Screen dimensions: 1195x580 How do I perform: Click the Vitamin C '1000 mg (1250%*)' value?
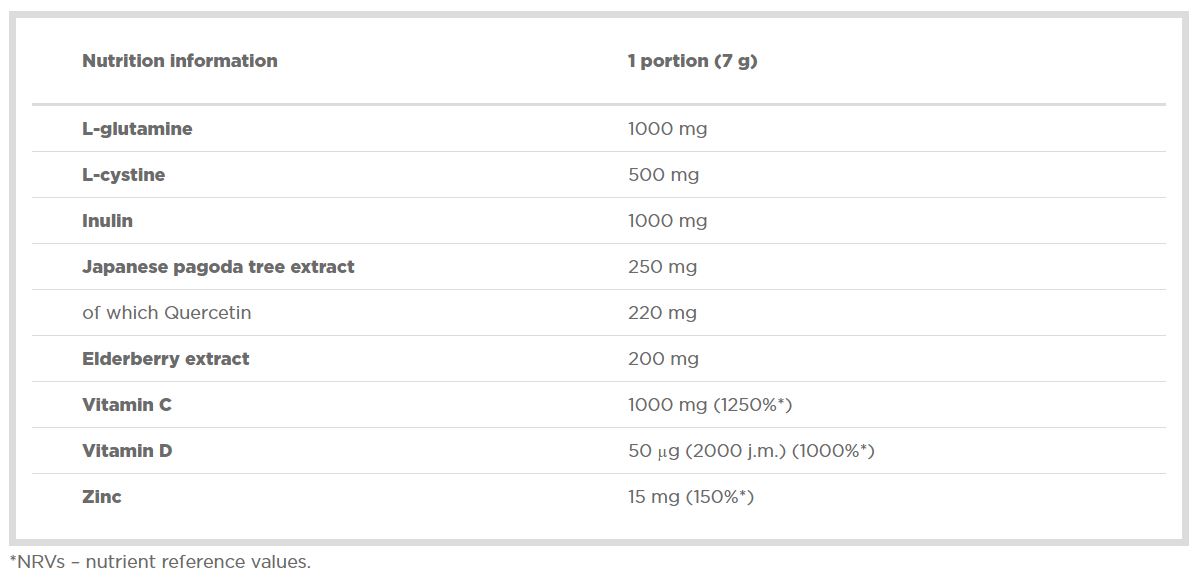[x=710, y=405]
